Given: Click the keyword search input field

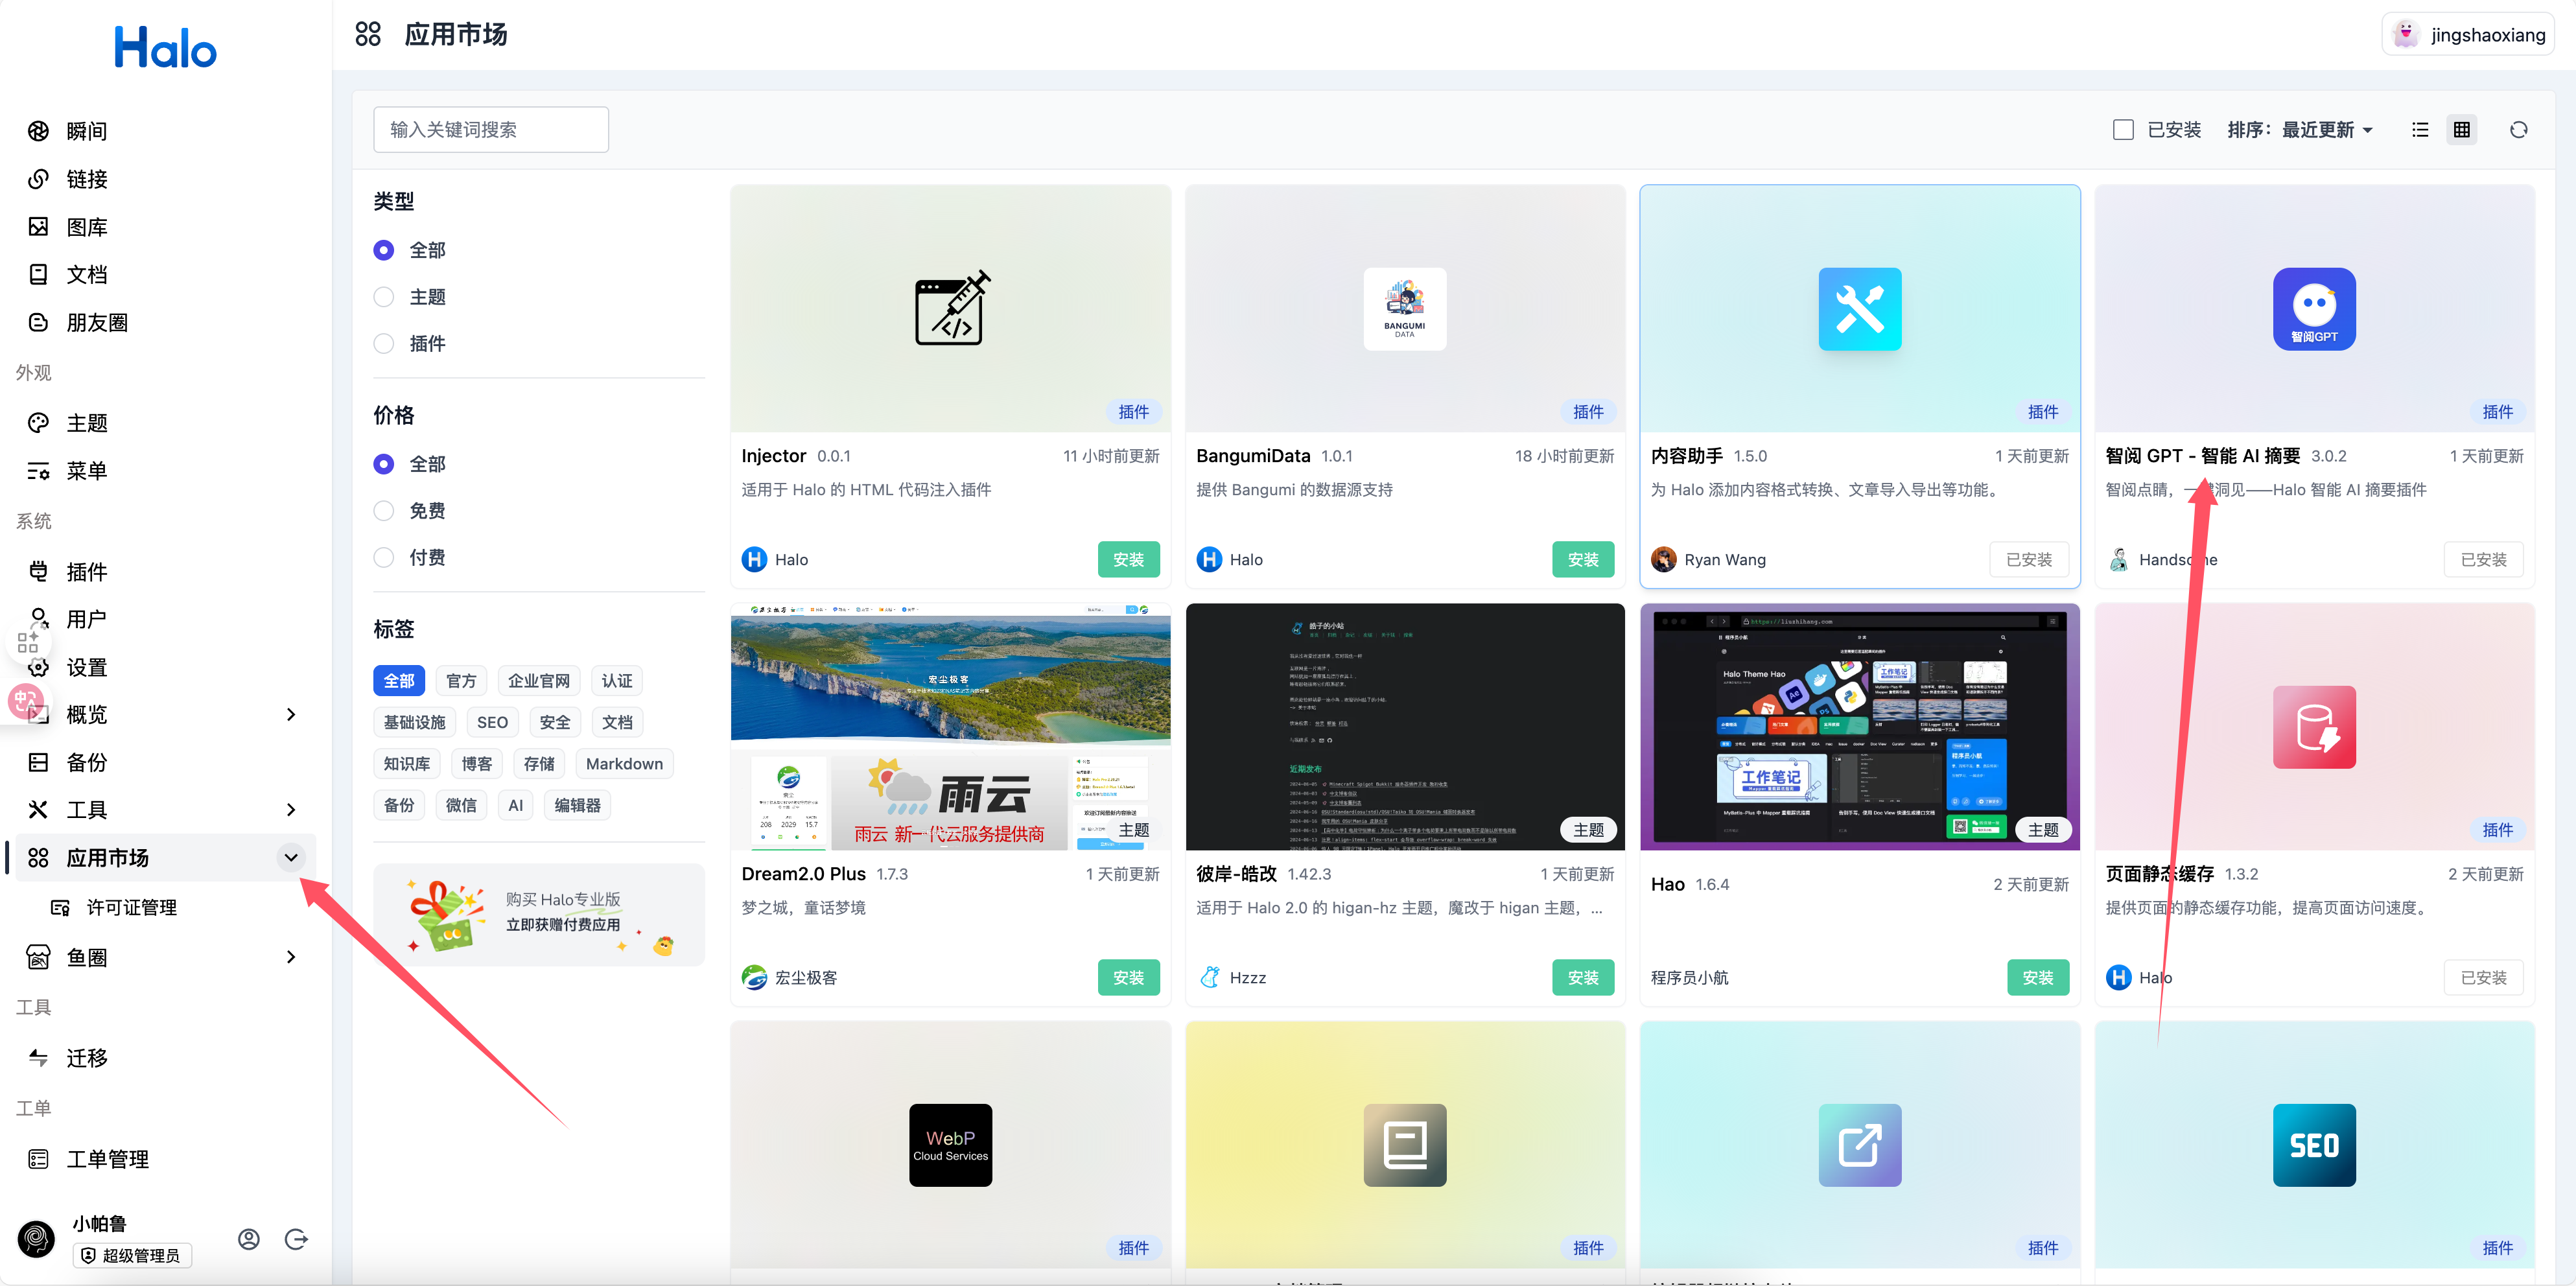Looking at the screenshot, I should click(491, 130).
